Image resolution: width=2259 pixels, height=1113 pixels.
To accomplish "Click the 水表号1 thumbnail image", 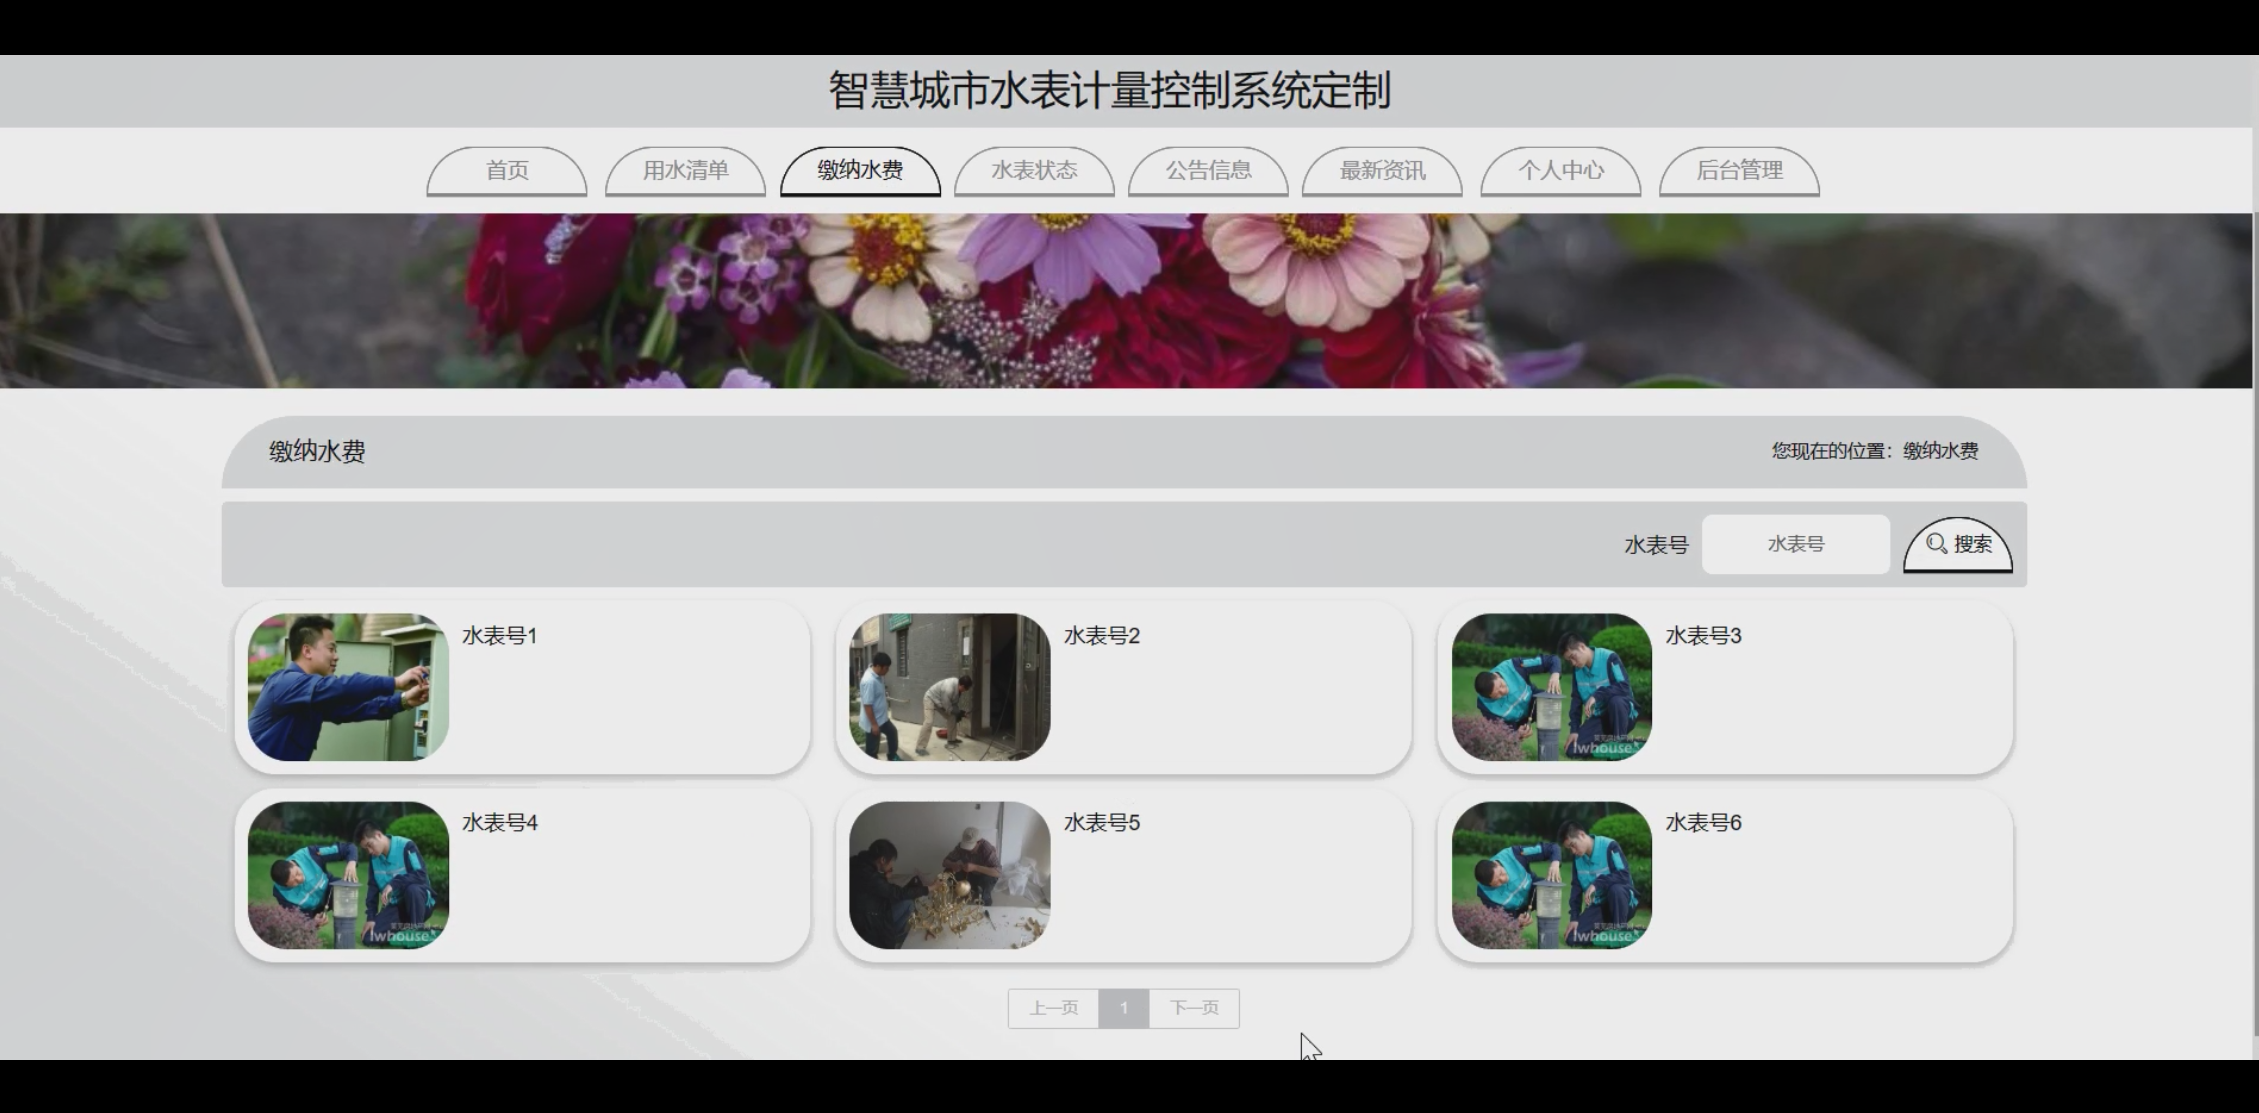I will (348, 687).
